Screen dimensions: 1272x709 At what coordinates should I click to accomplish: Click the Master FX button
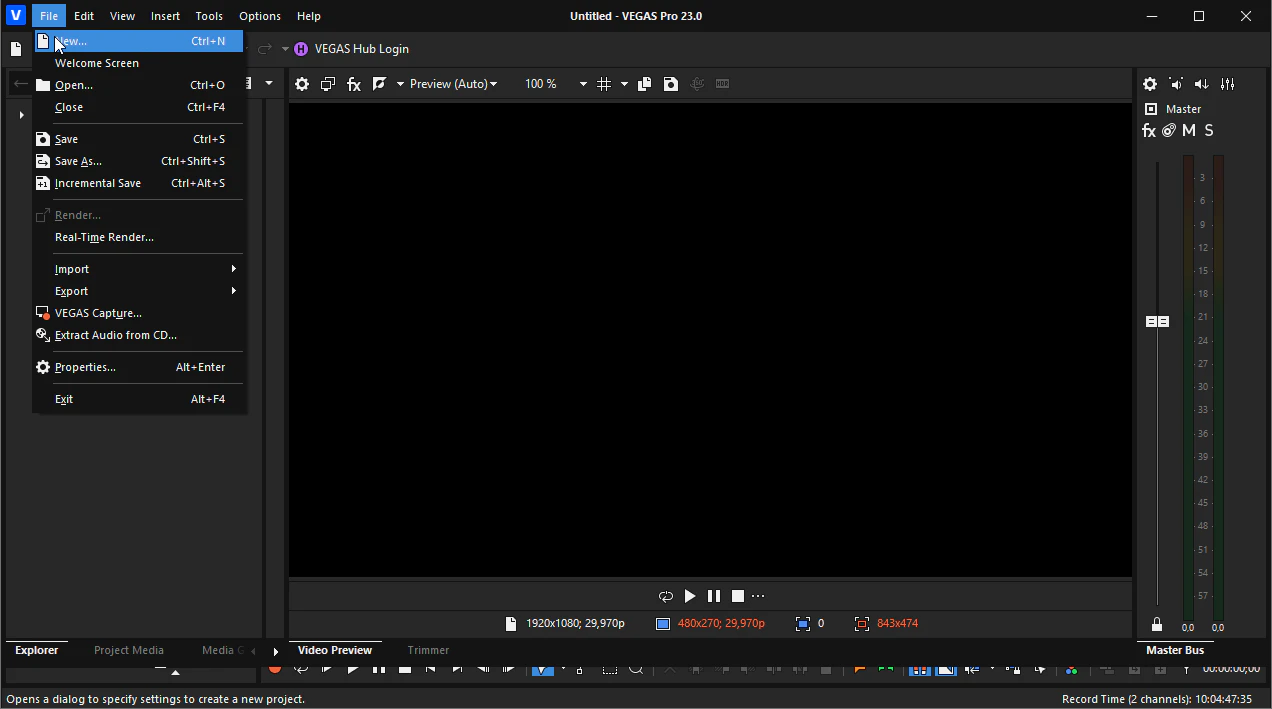point(1149,131)
